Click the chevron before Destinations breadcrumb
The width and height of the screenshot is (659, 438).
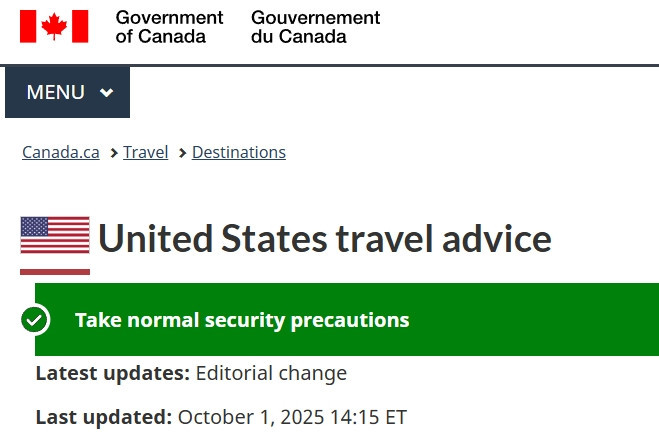click(x=183, y=153)
